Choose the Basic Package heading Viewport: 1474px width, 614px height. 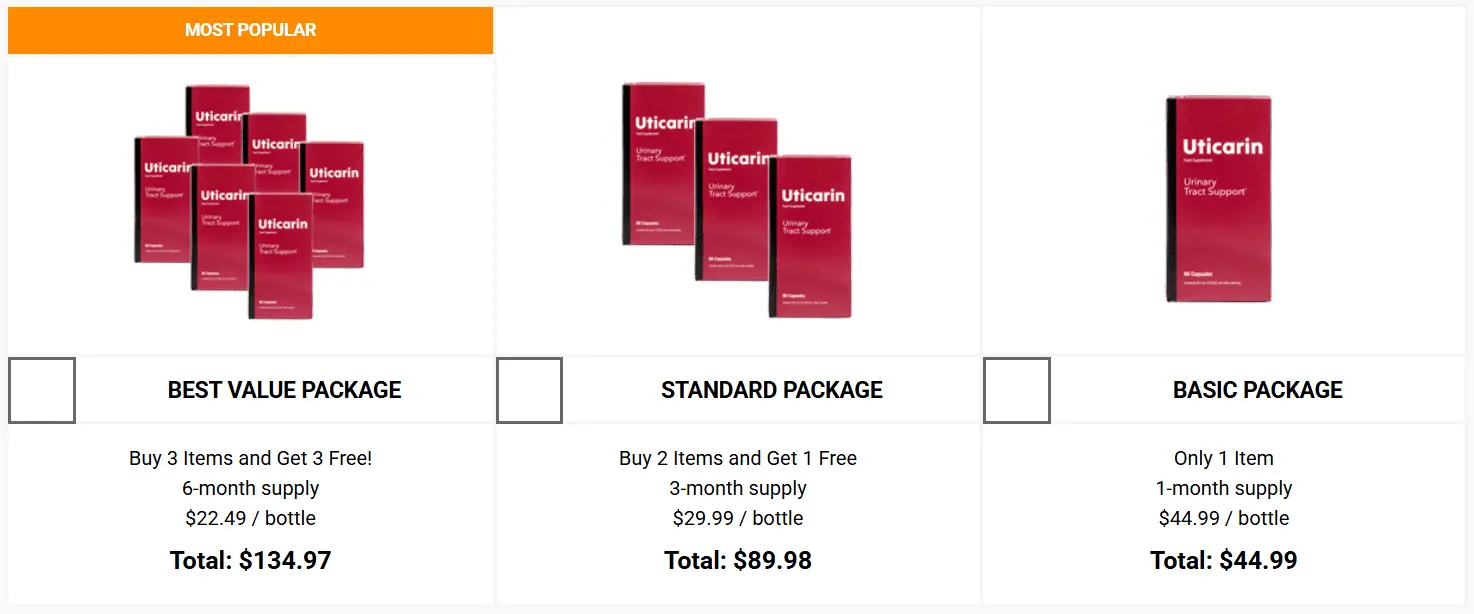point(1257,390)
